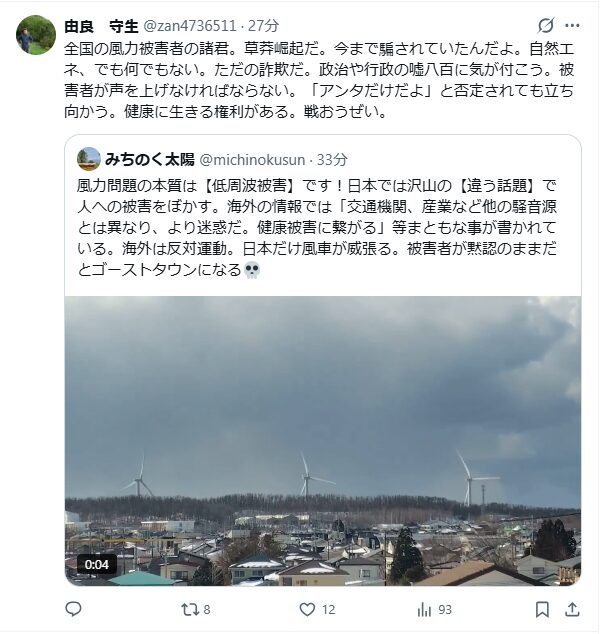View post analytics showing 93 views
This screenshot has height=634, width=605.
point(423,609)
